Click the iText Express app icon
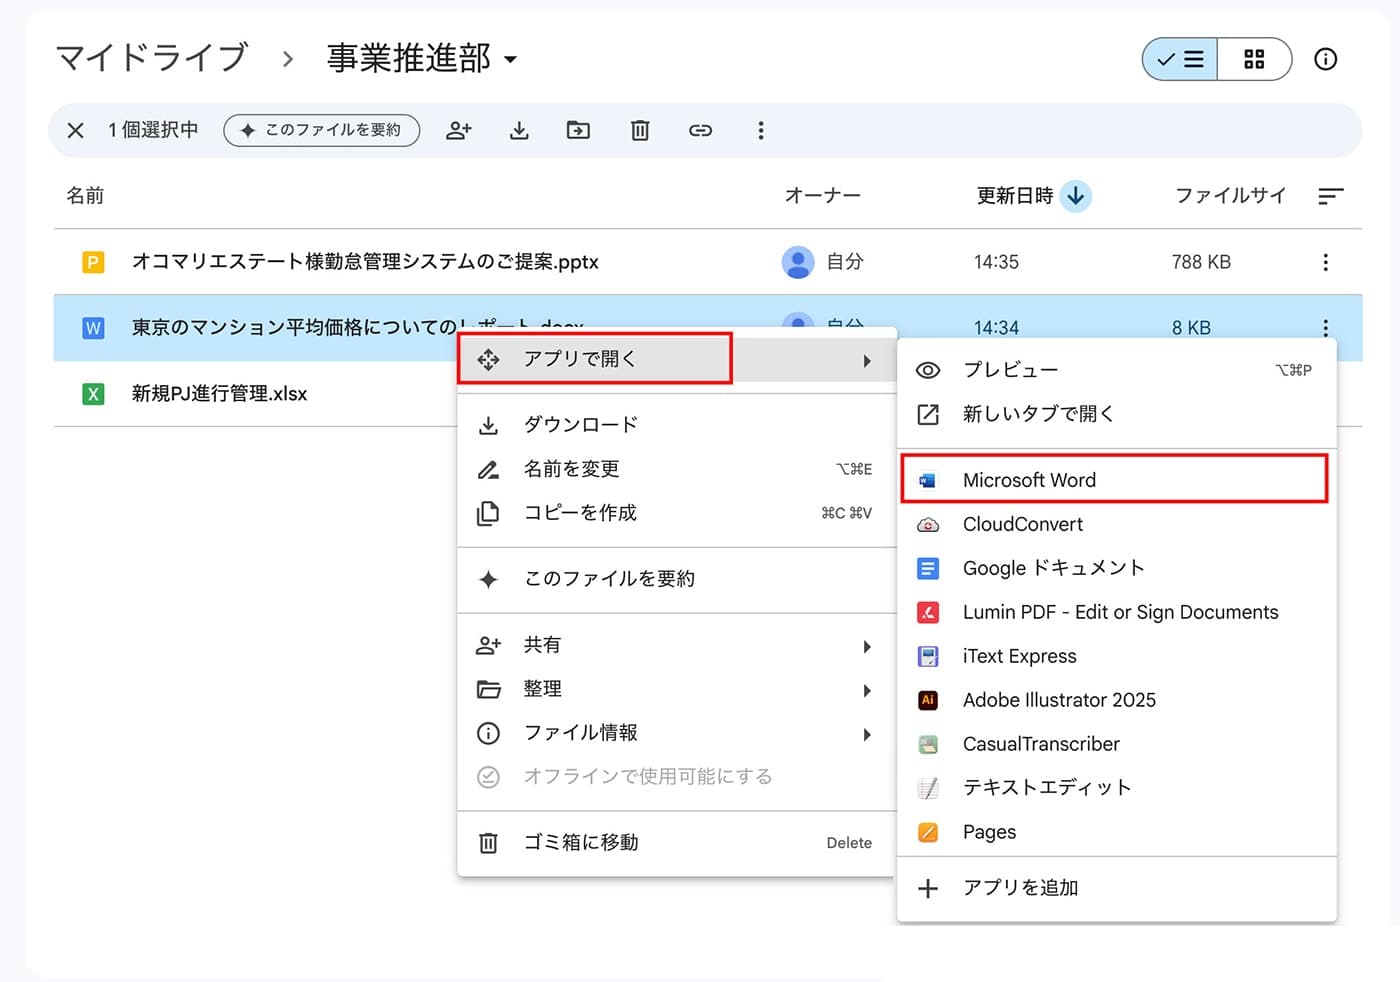 point(928,656)
